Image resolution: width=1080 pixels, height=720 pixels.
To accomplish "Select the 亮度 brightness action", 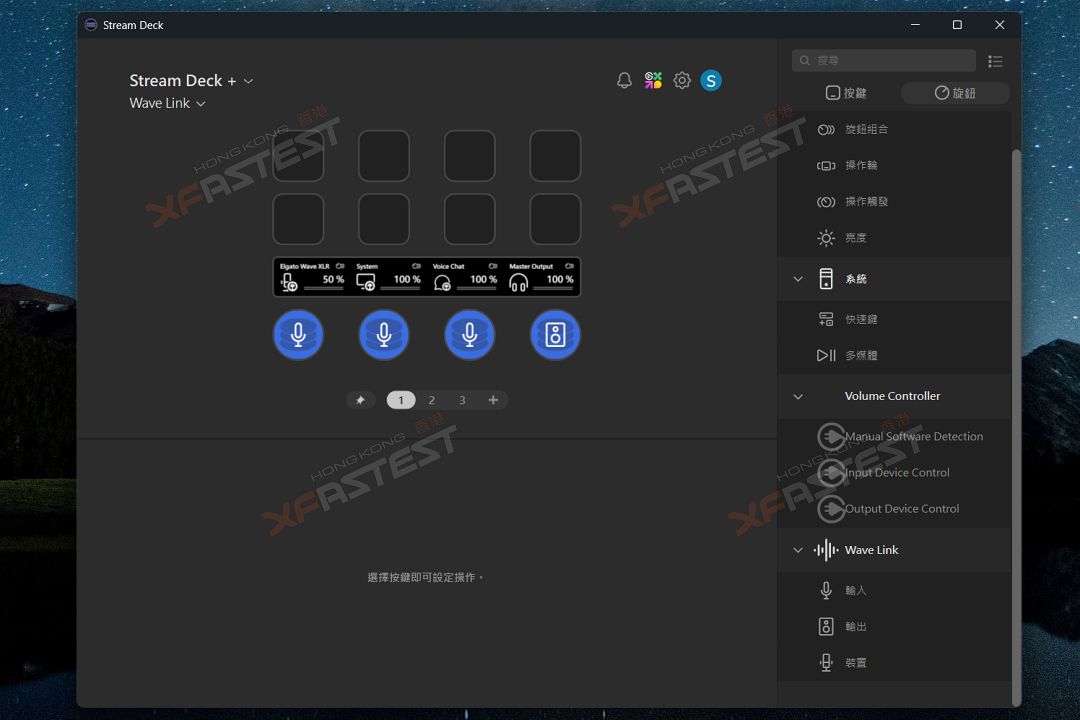I will pos(894,238).
